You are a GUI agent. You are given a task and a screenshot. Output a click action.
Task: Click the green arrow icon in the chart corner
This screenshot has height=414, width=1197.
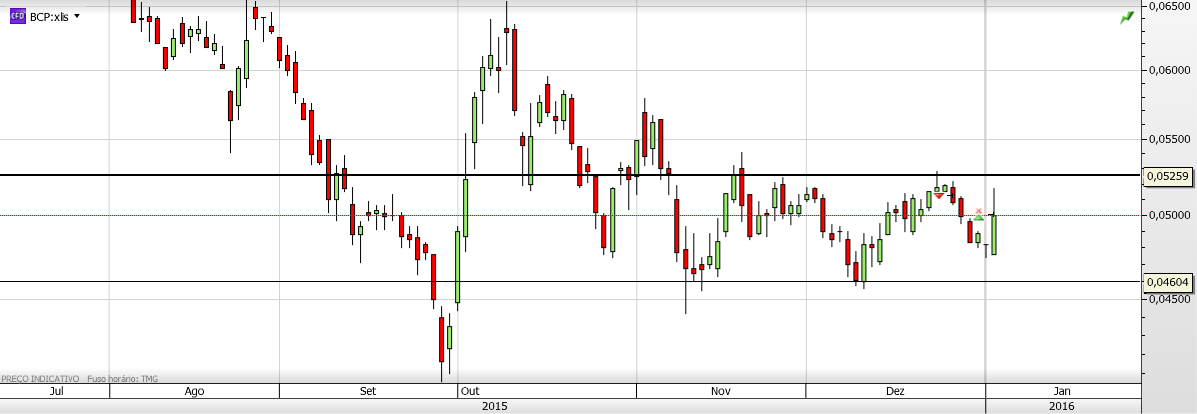coord(1127,18)
